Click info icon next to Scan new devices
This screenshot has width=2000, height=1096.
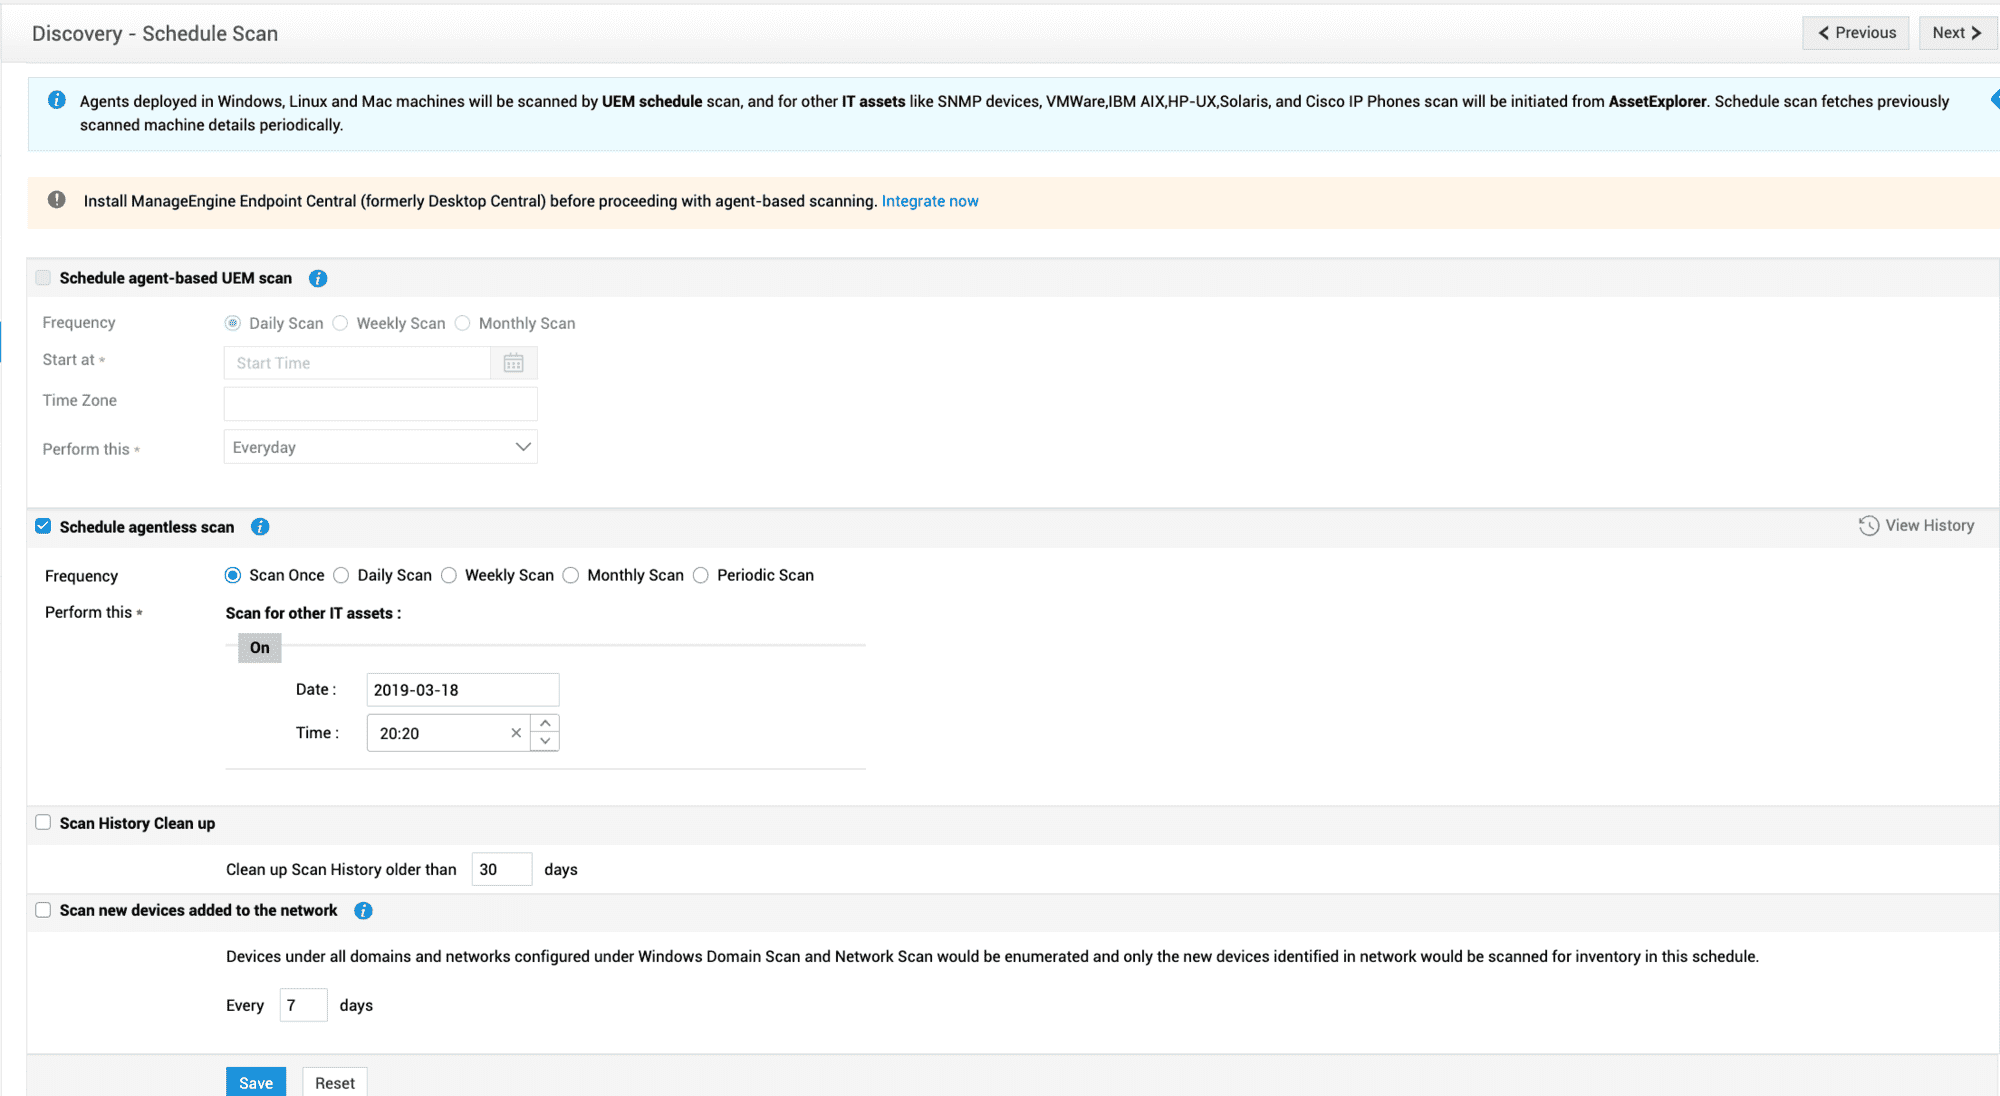pyautogui.click(x=363, y=911)
